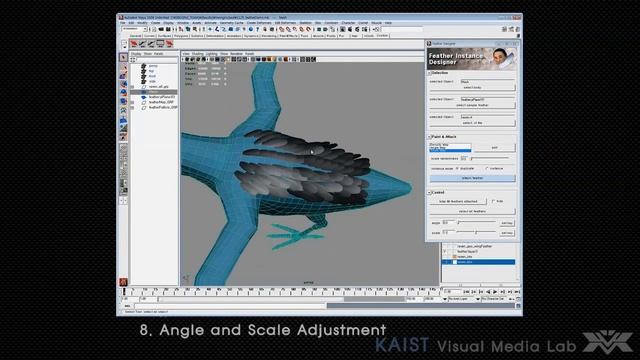Image resolution: width=640 pixels, height=360 pixels.
Task: Switch to the Custom shelf tab
Action: click(382, 36)
